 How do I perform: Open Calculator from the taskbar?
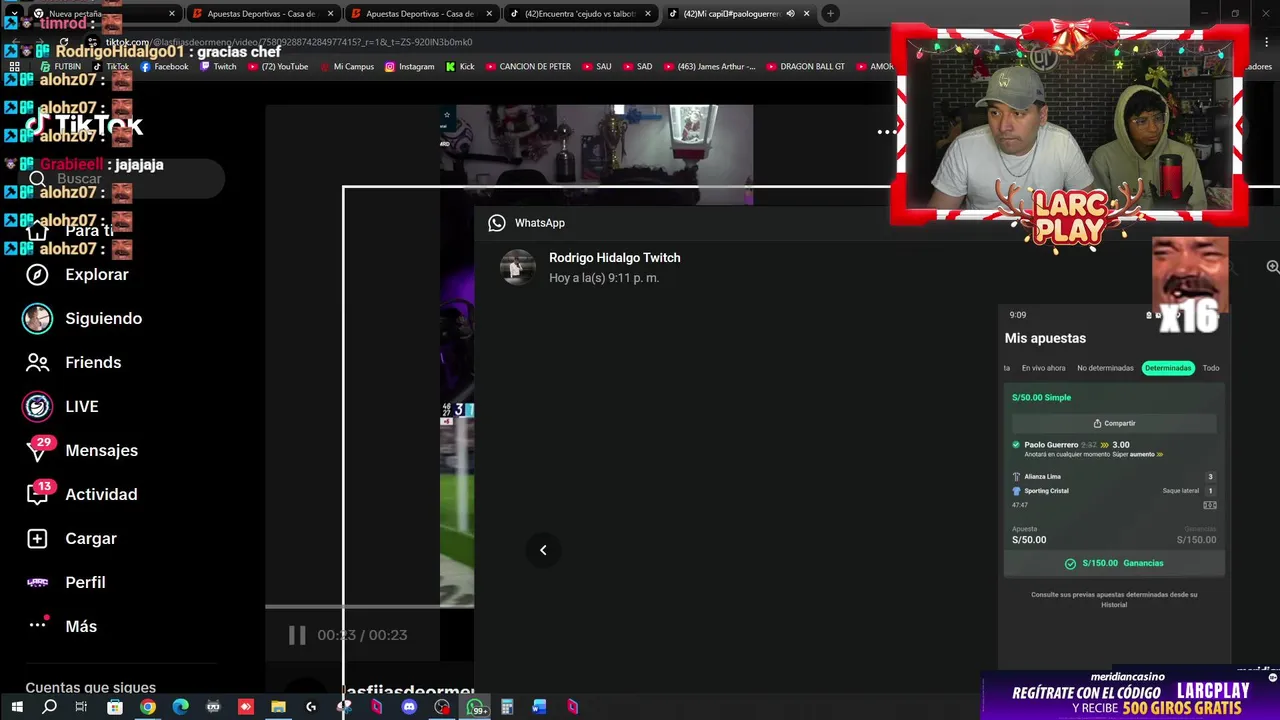tap(507, 707)
